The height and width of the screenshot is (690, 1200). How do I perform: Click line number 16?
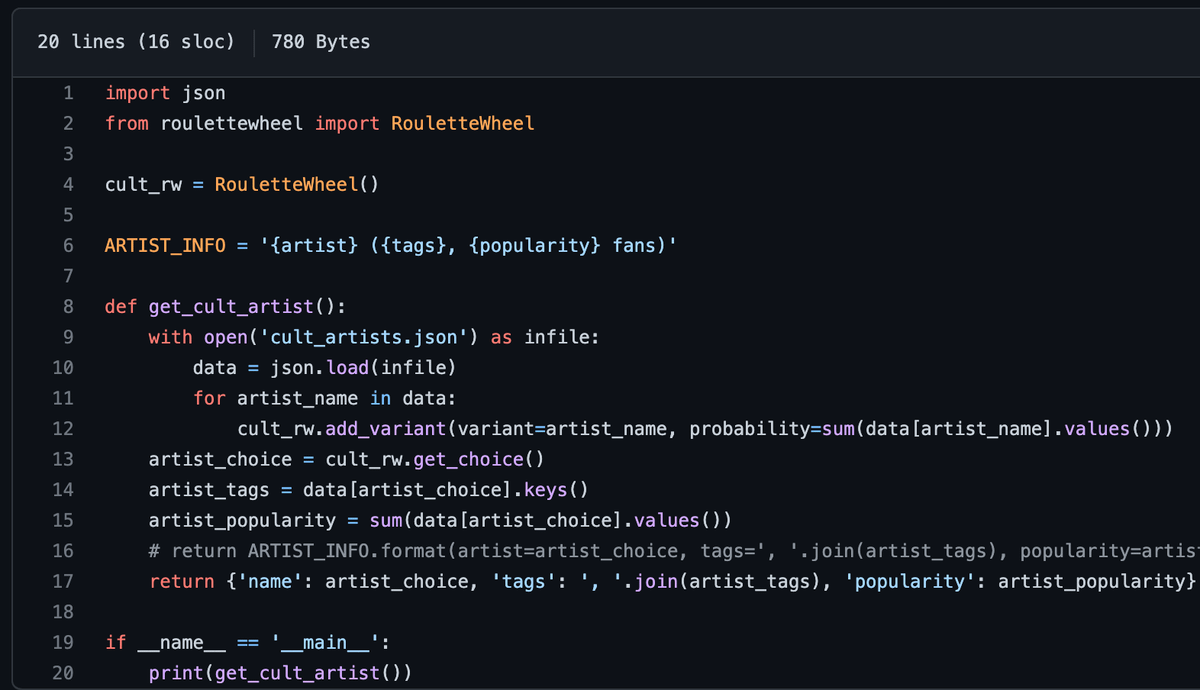click(x=62, y=551)
